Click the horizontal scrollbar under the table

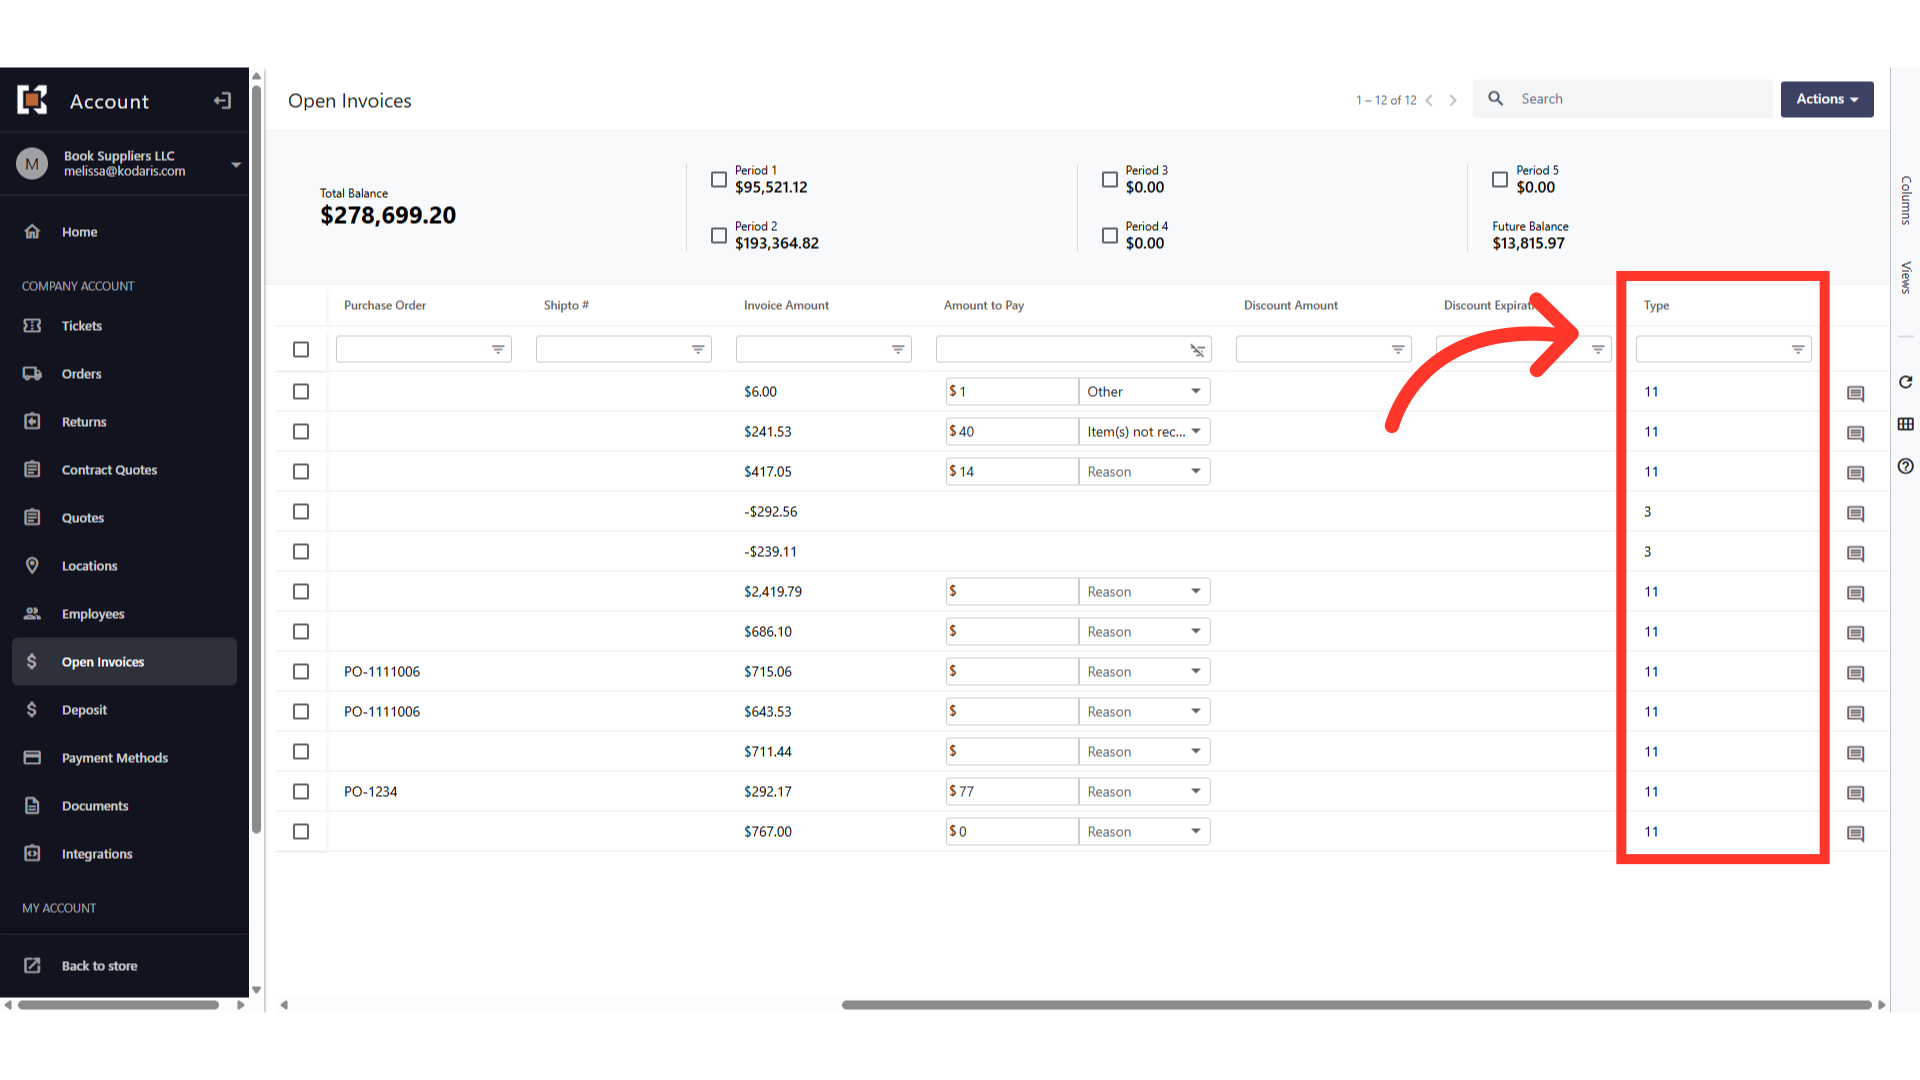1355,1005
